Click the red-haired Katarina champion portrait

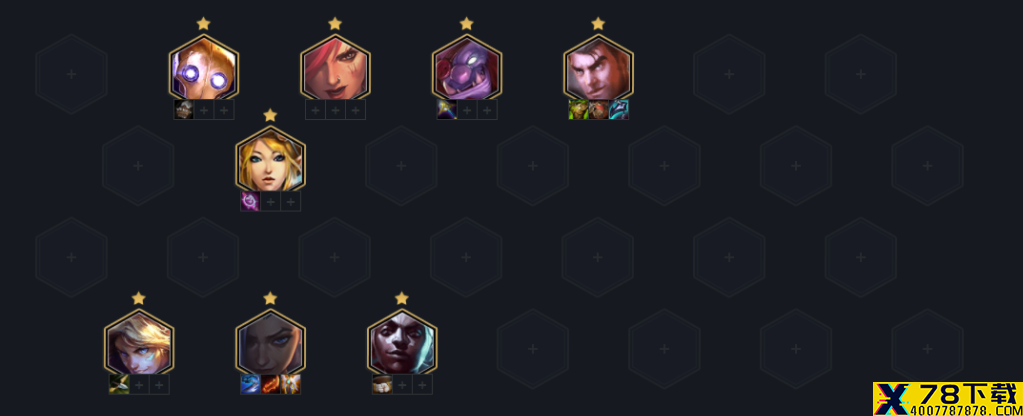click(x=335, y=70)
